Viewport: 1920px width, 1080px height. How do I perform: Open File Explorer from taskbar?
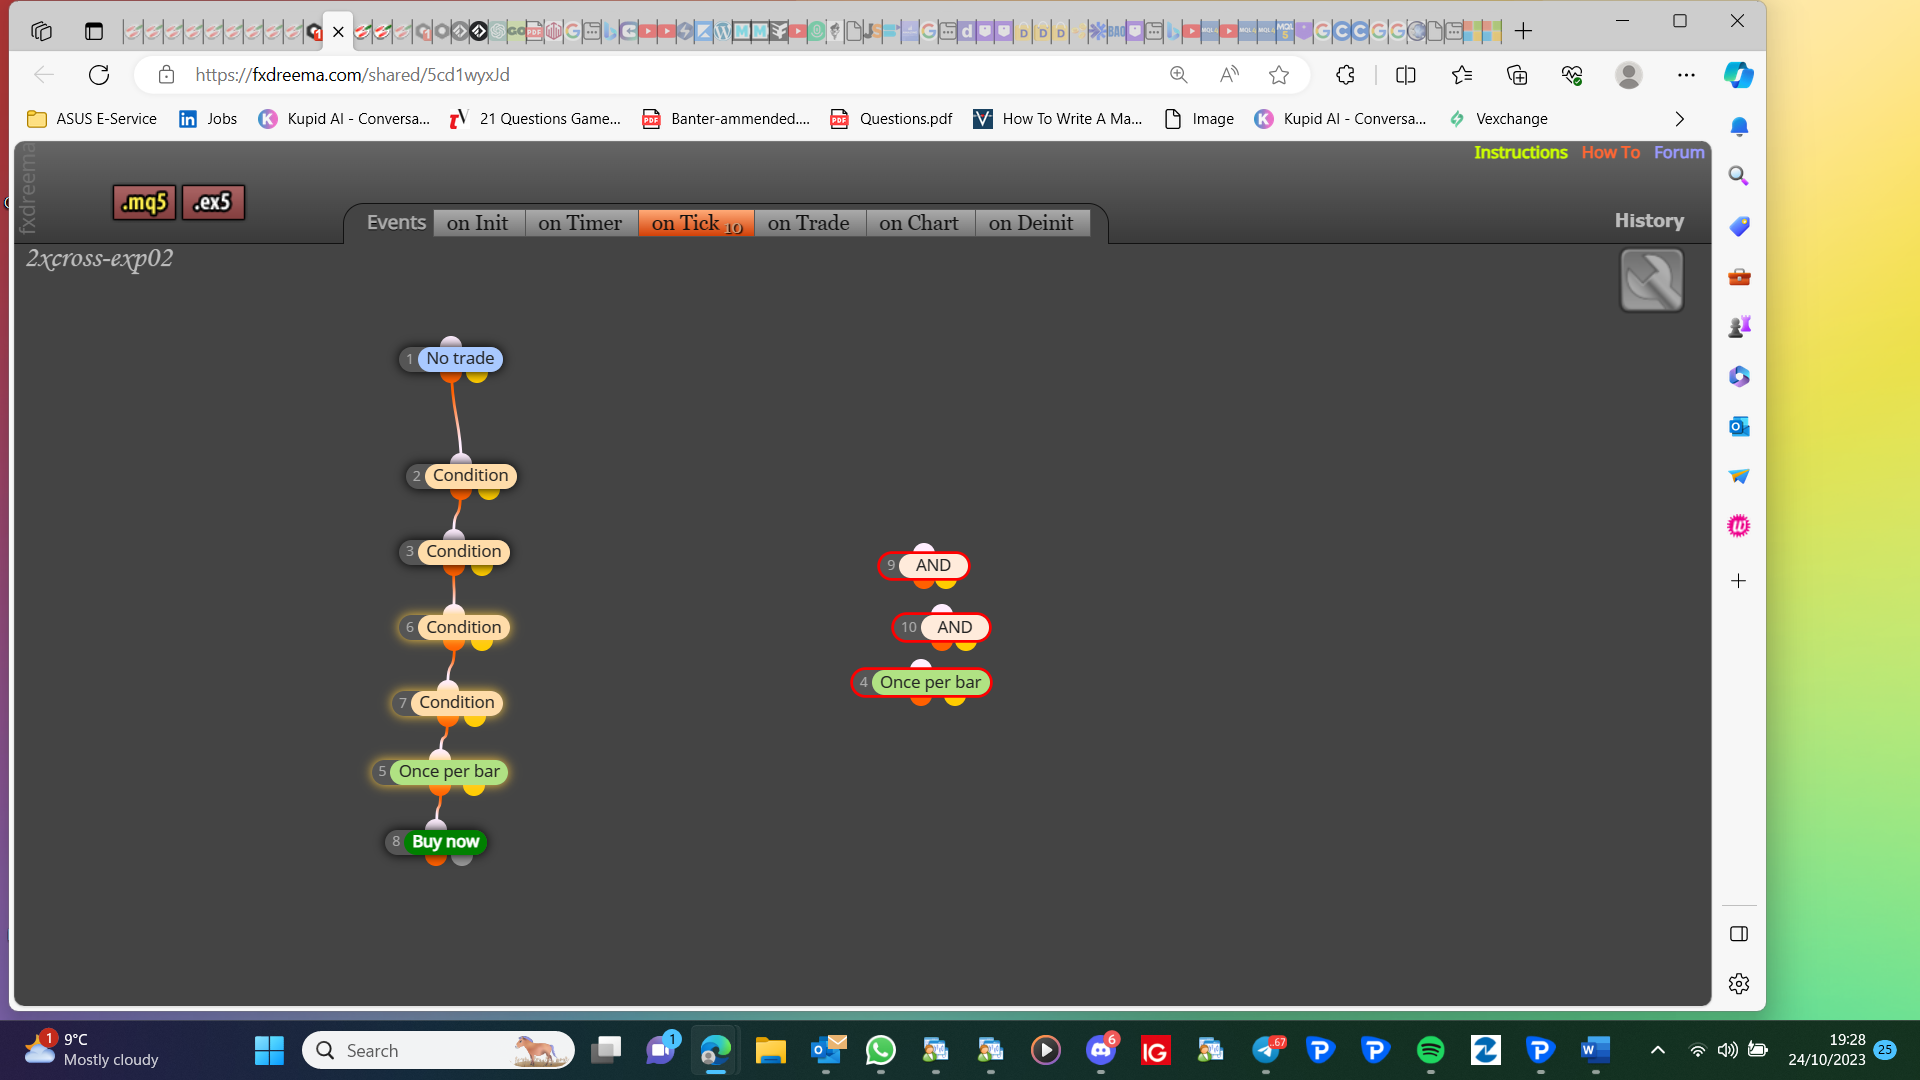coord(770,1050)
